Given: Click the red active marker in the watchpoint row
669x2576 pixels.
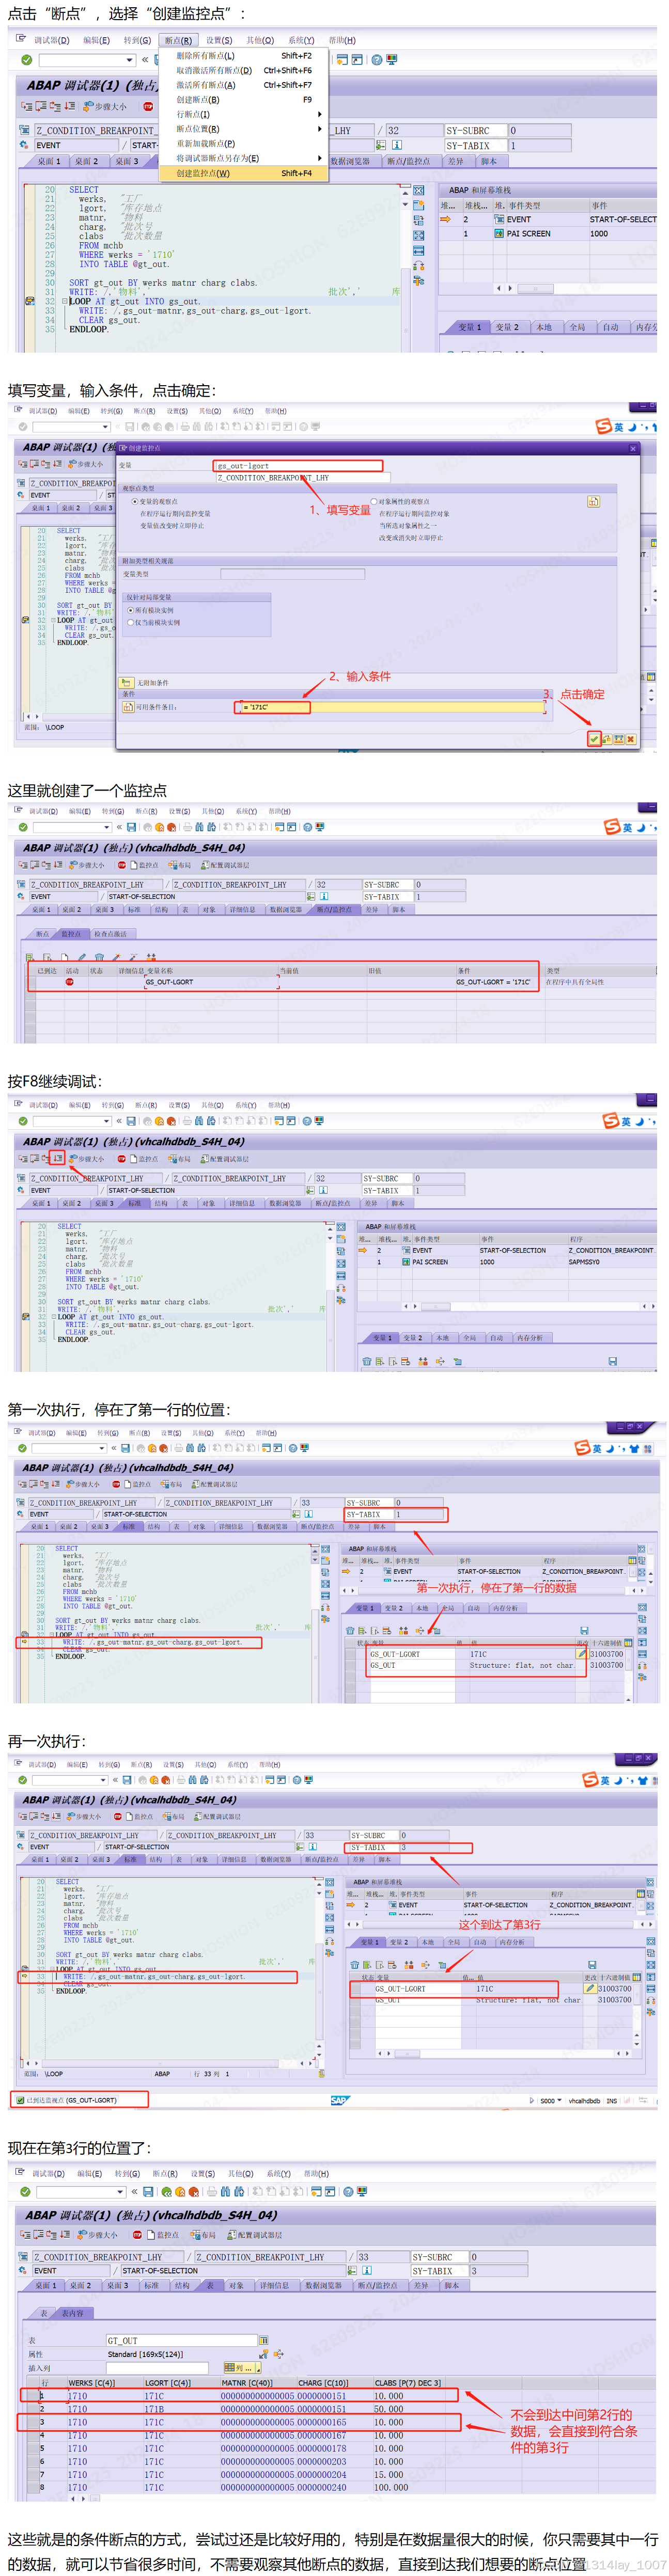Looking at the screenshot, I should [70, 982].
